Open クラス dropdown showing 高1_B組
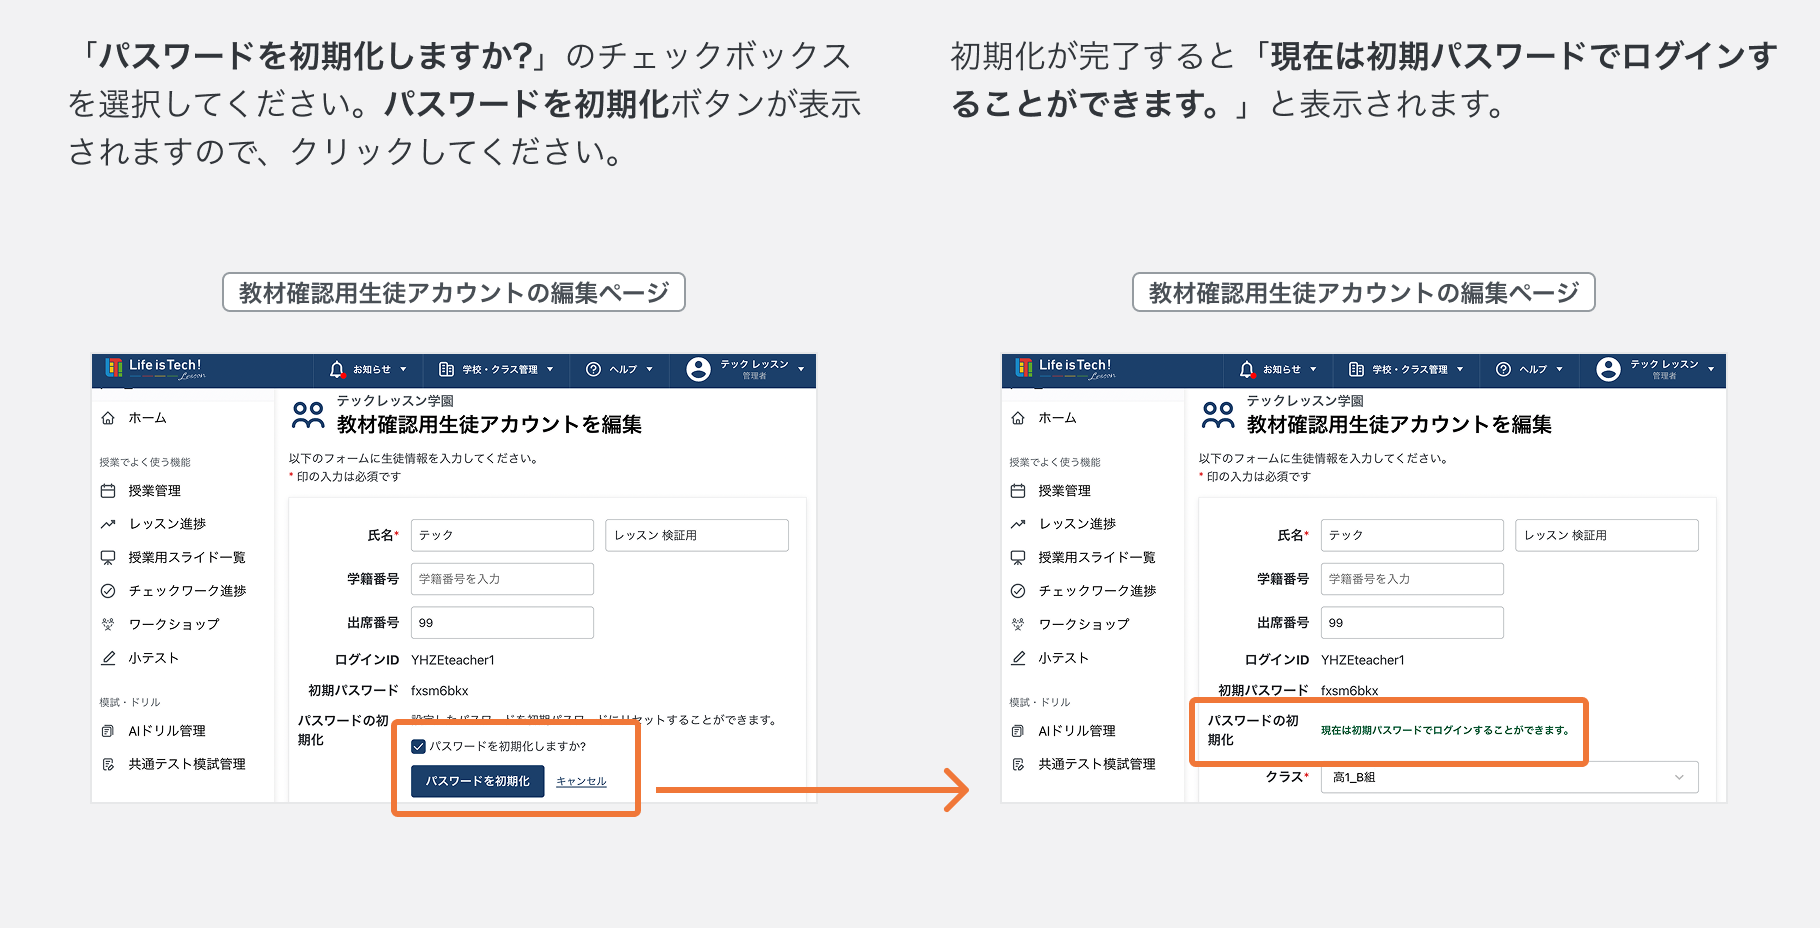Screen dimensions: 1820x928 coord(1510,777)
